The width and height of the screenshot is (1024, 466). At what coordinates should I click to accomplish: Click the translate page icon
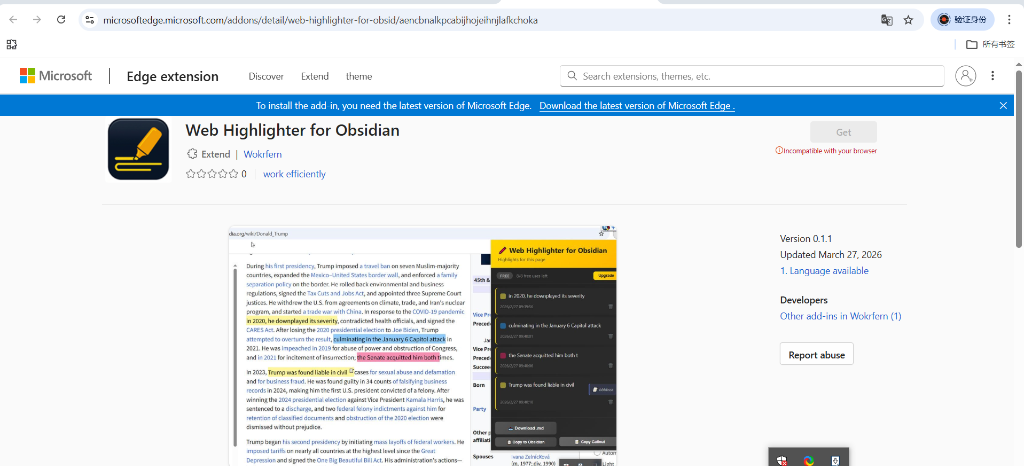click(886, 20)
